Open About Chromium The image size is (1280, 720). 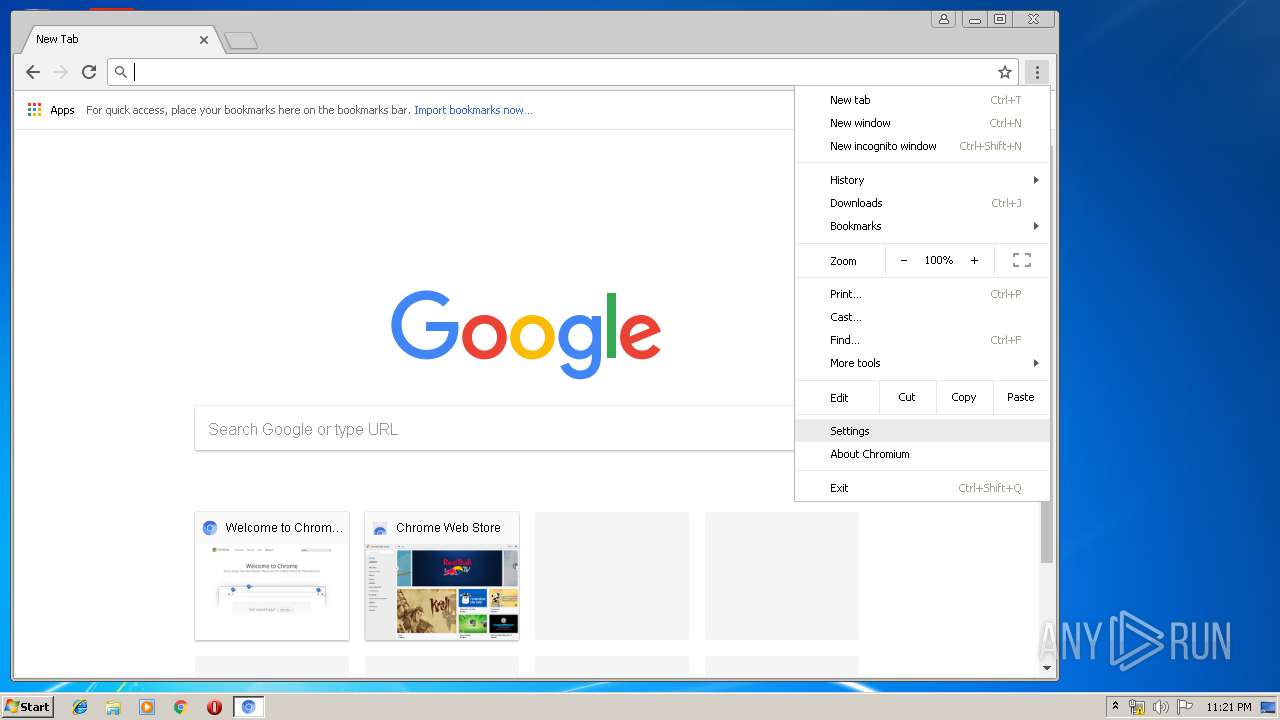tap(923, 454)
